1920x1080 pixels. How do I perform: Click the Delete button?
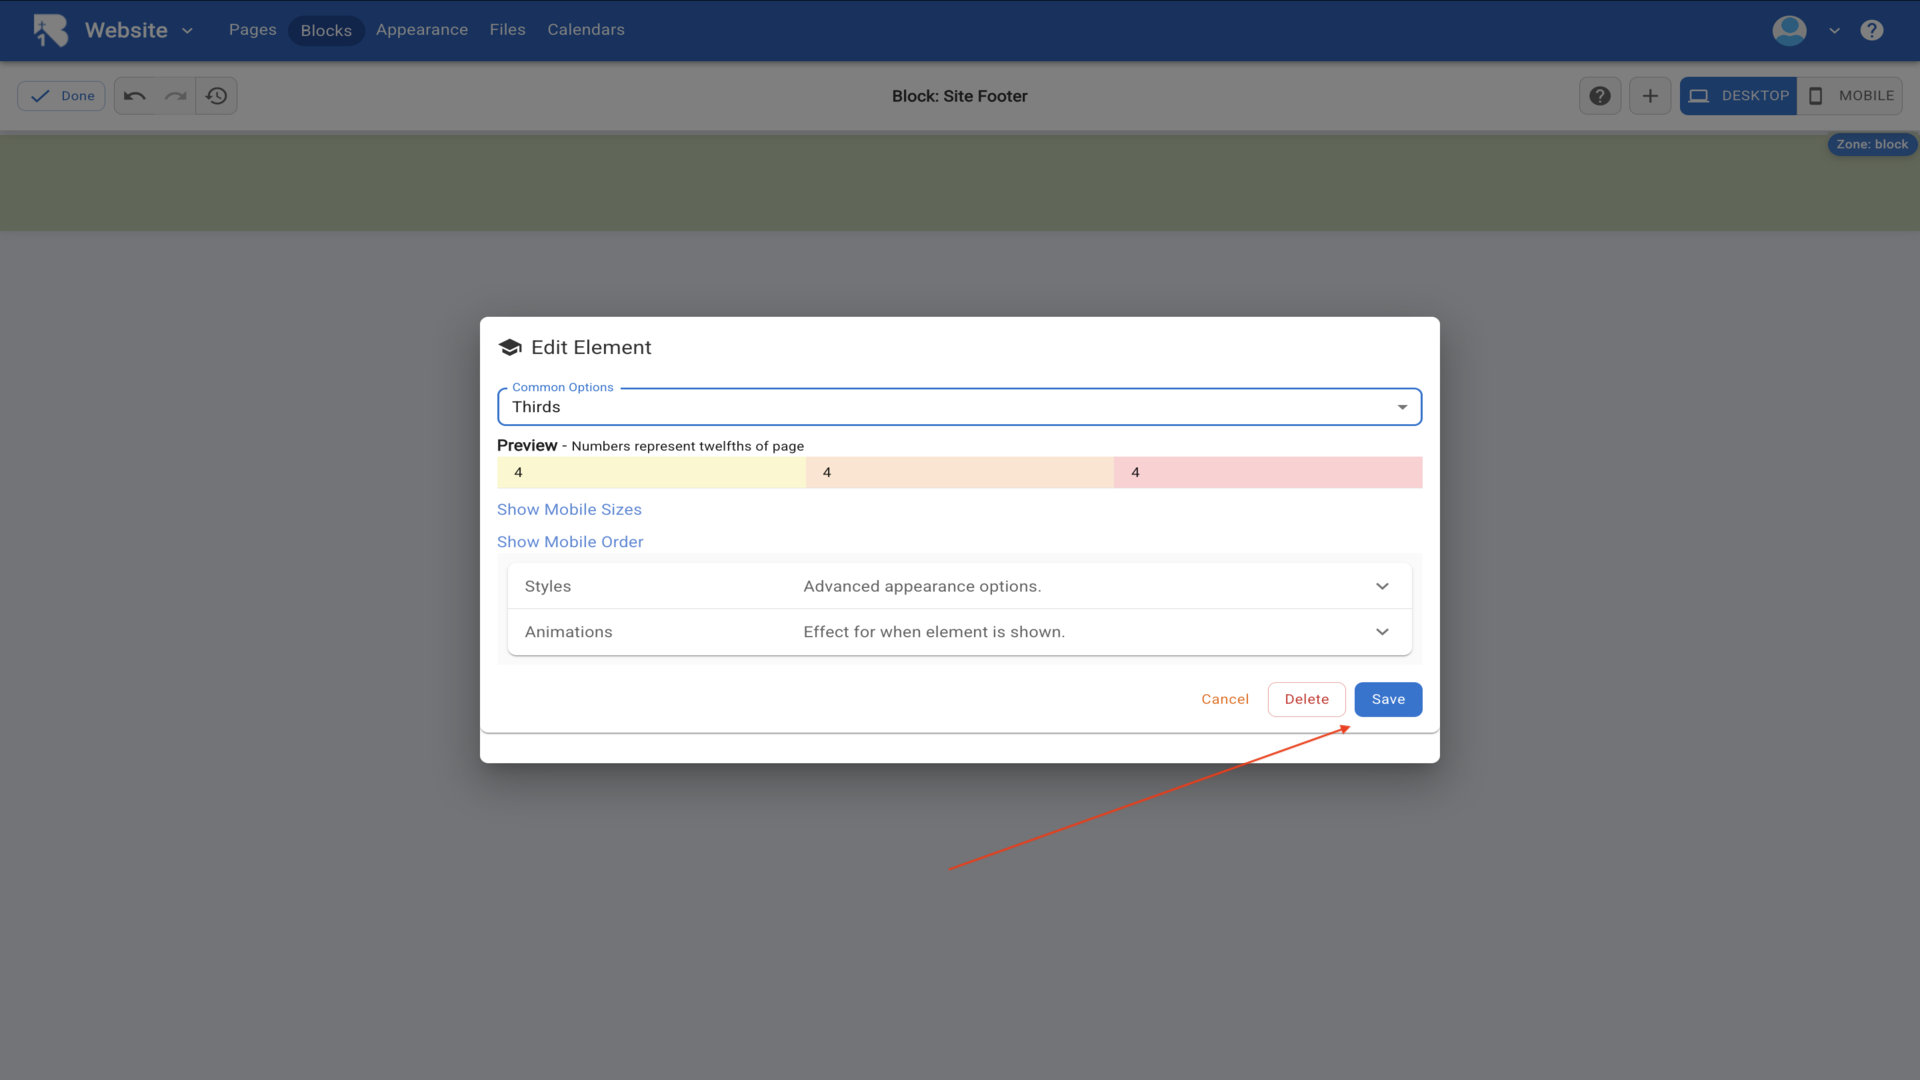pos(1306,699)
